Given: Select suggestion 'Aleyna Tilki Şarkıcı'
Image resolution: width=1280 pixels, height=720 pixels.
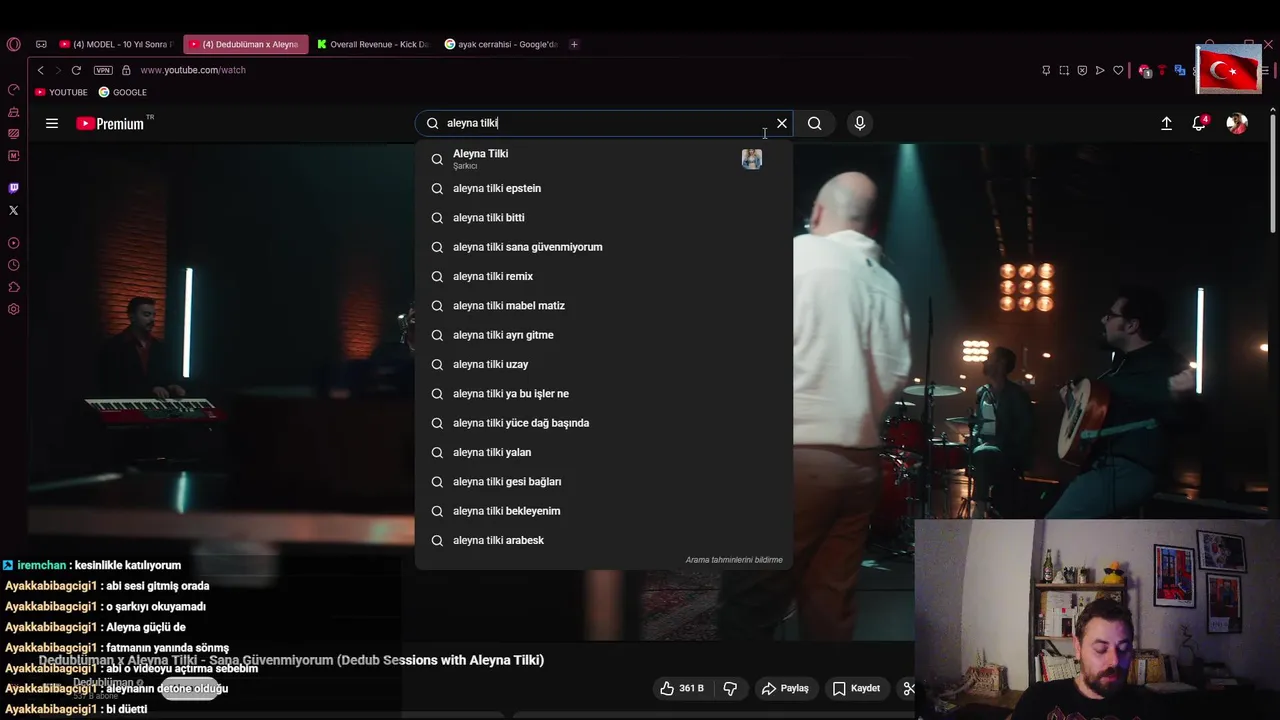Looking at the screenshot, I should pos(604,159).
